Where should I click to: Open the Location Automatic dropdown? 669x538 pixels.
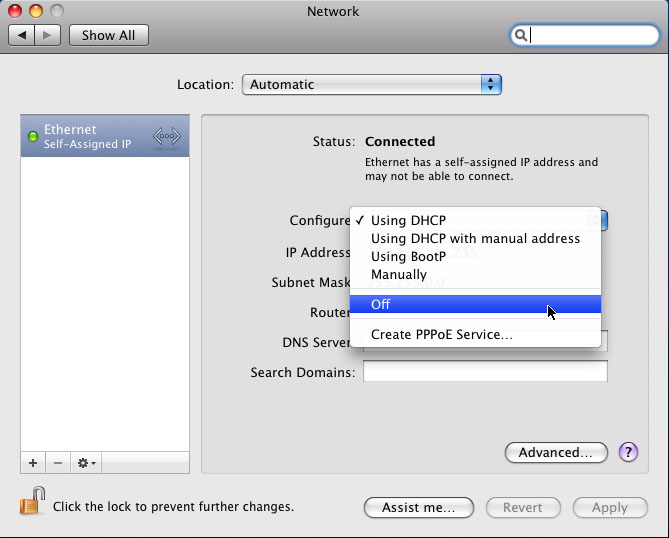pos(372,84)
